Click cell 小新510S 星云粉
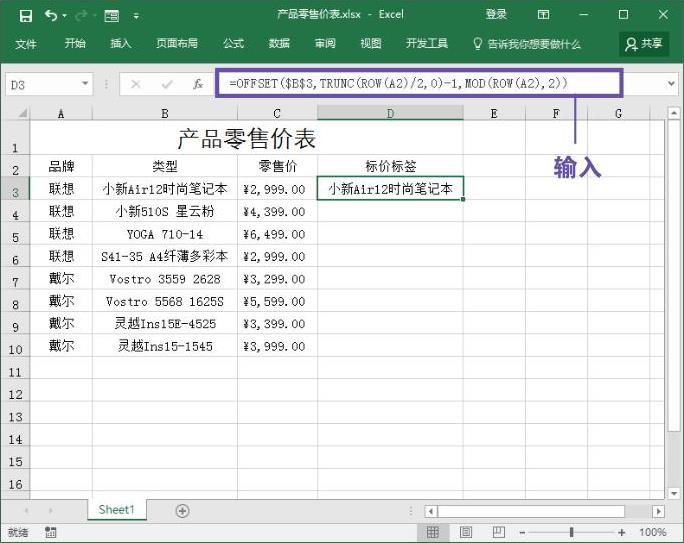This screenshot has width=684, height=543. (165, 212)
